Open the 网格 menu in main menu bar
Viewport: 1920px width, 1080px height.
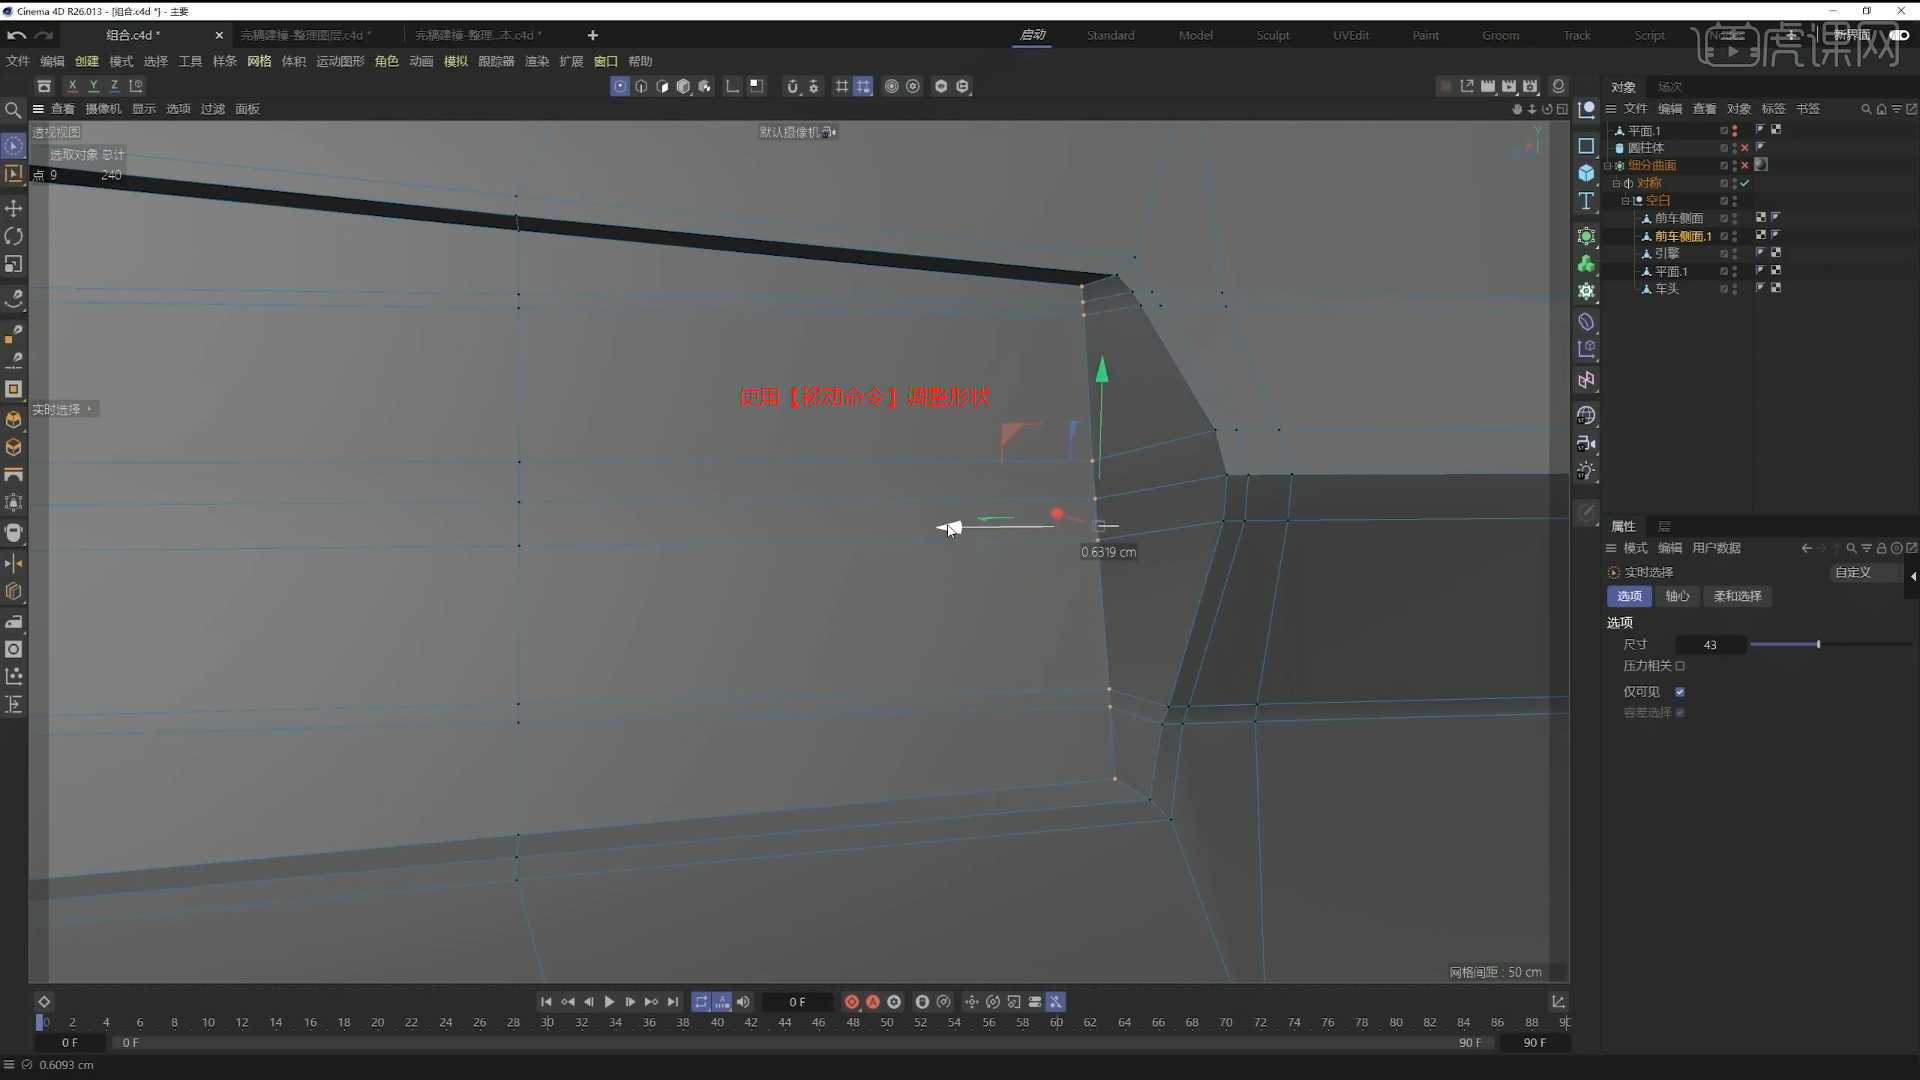click(259, 61)
